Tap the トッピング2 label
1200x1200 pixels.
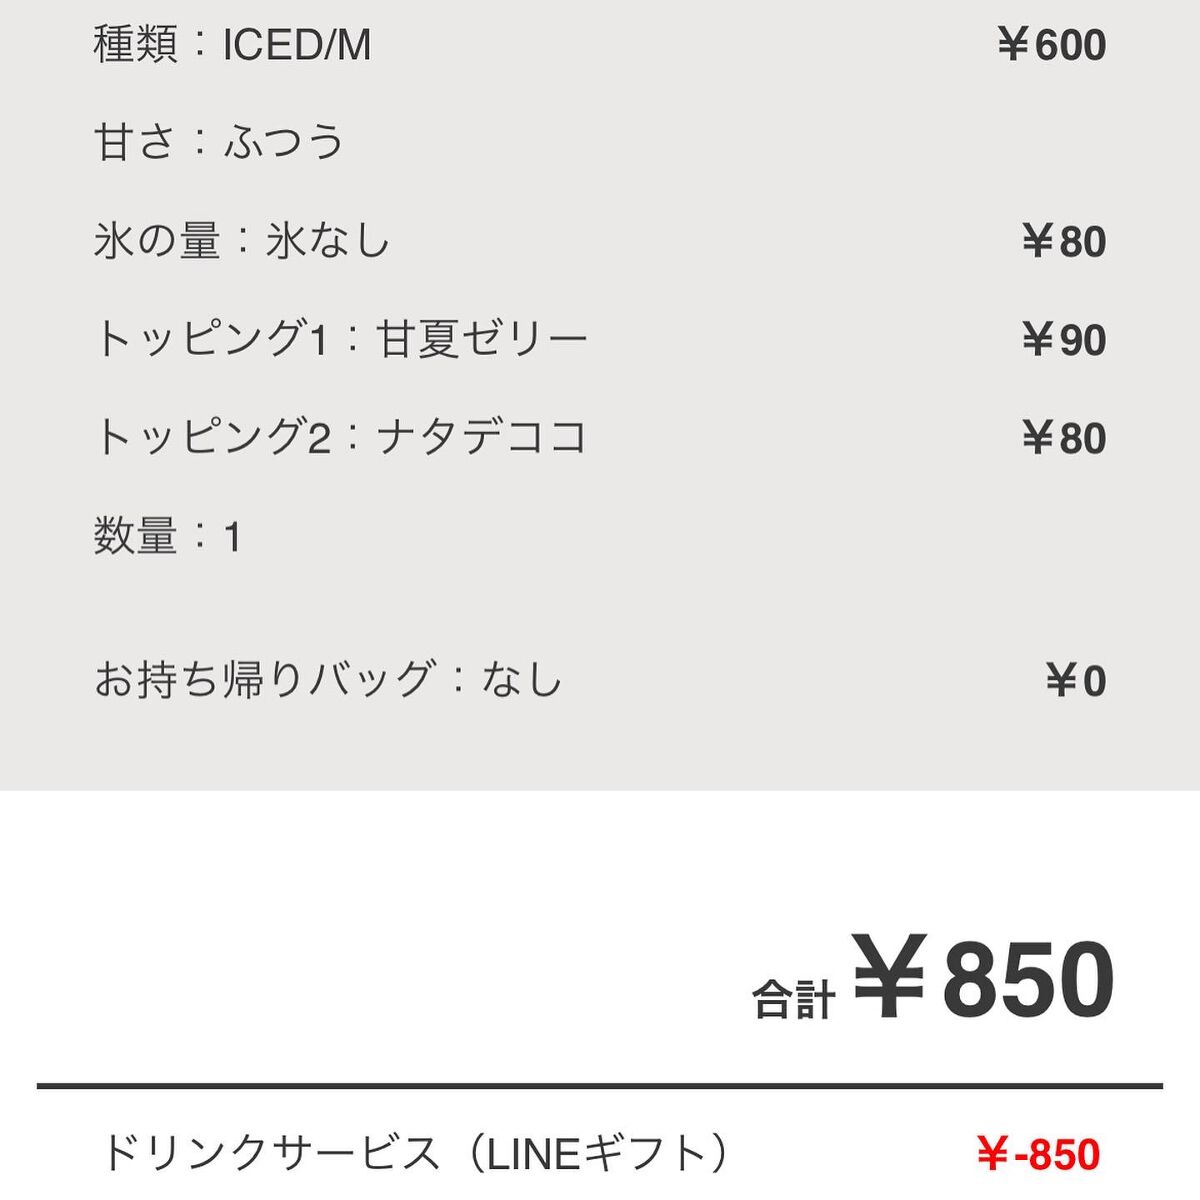coord(213,438)
